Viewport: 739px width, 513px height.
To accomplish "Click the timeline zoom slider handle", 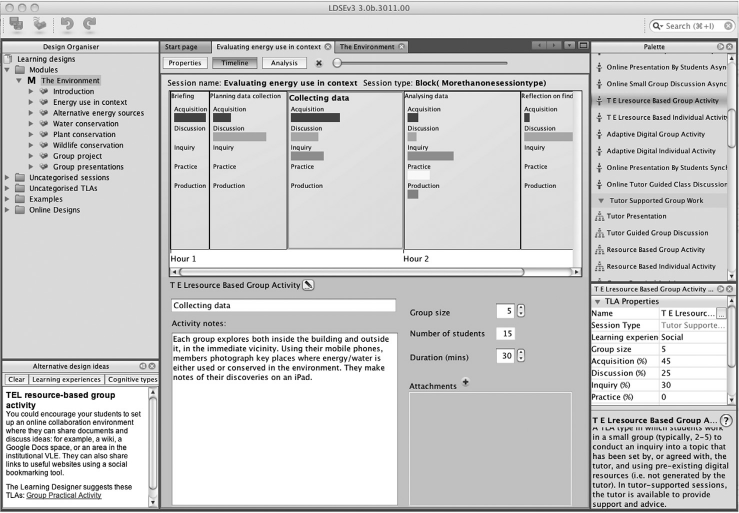I will pos(337,63).
